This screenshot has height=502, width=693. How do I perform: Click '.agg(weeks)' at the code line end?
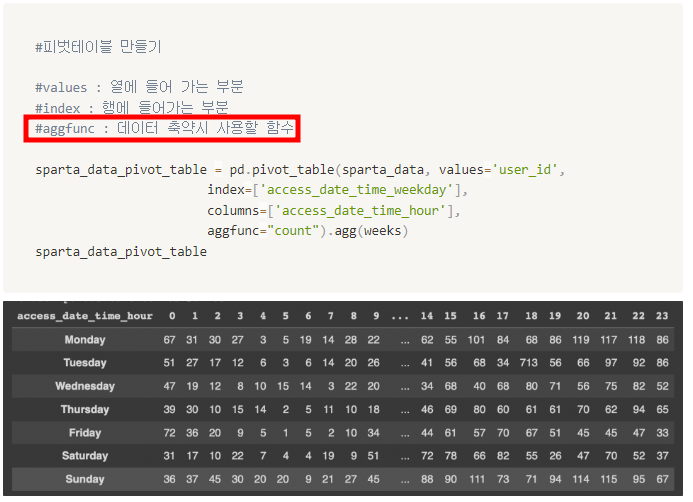coord(368,231)
